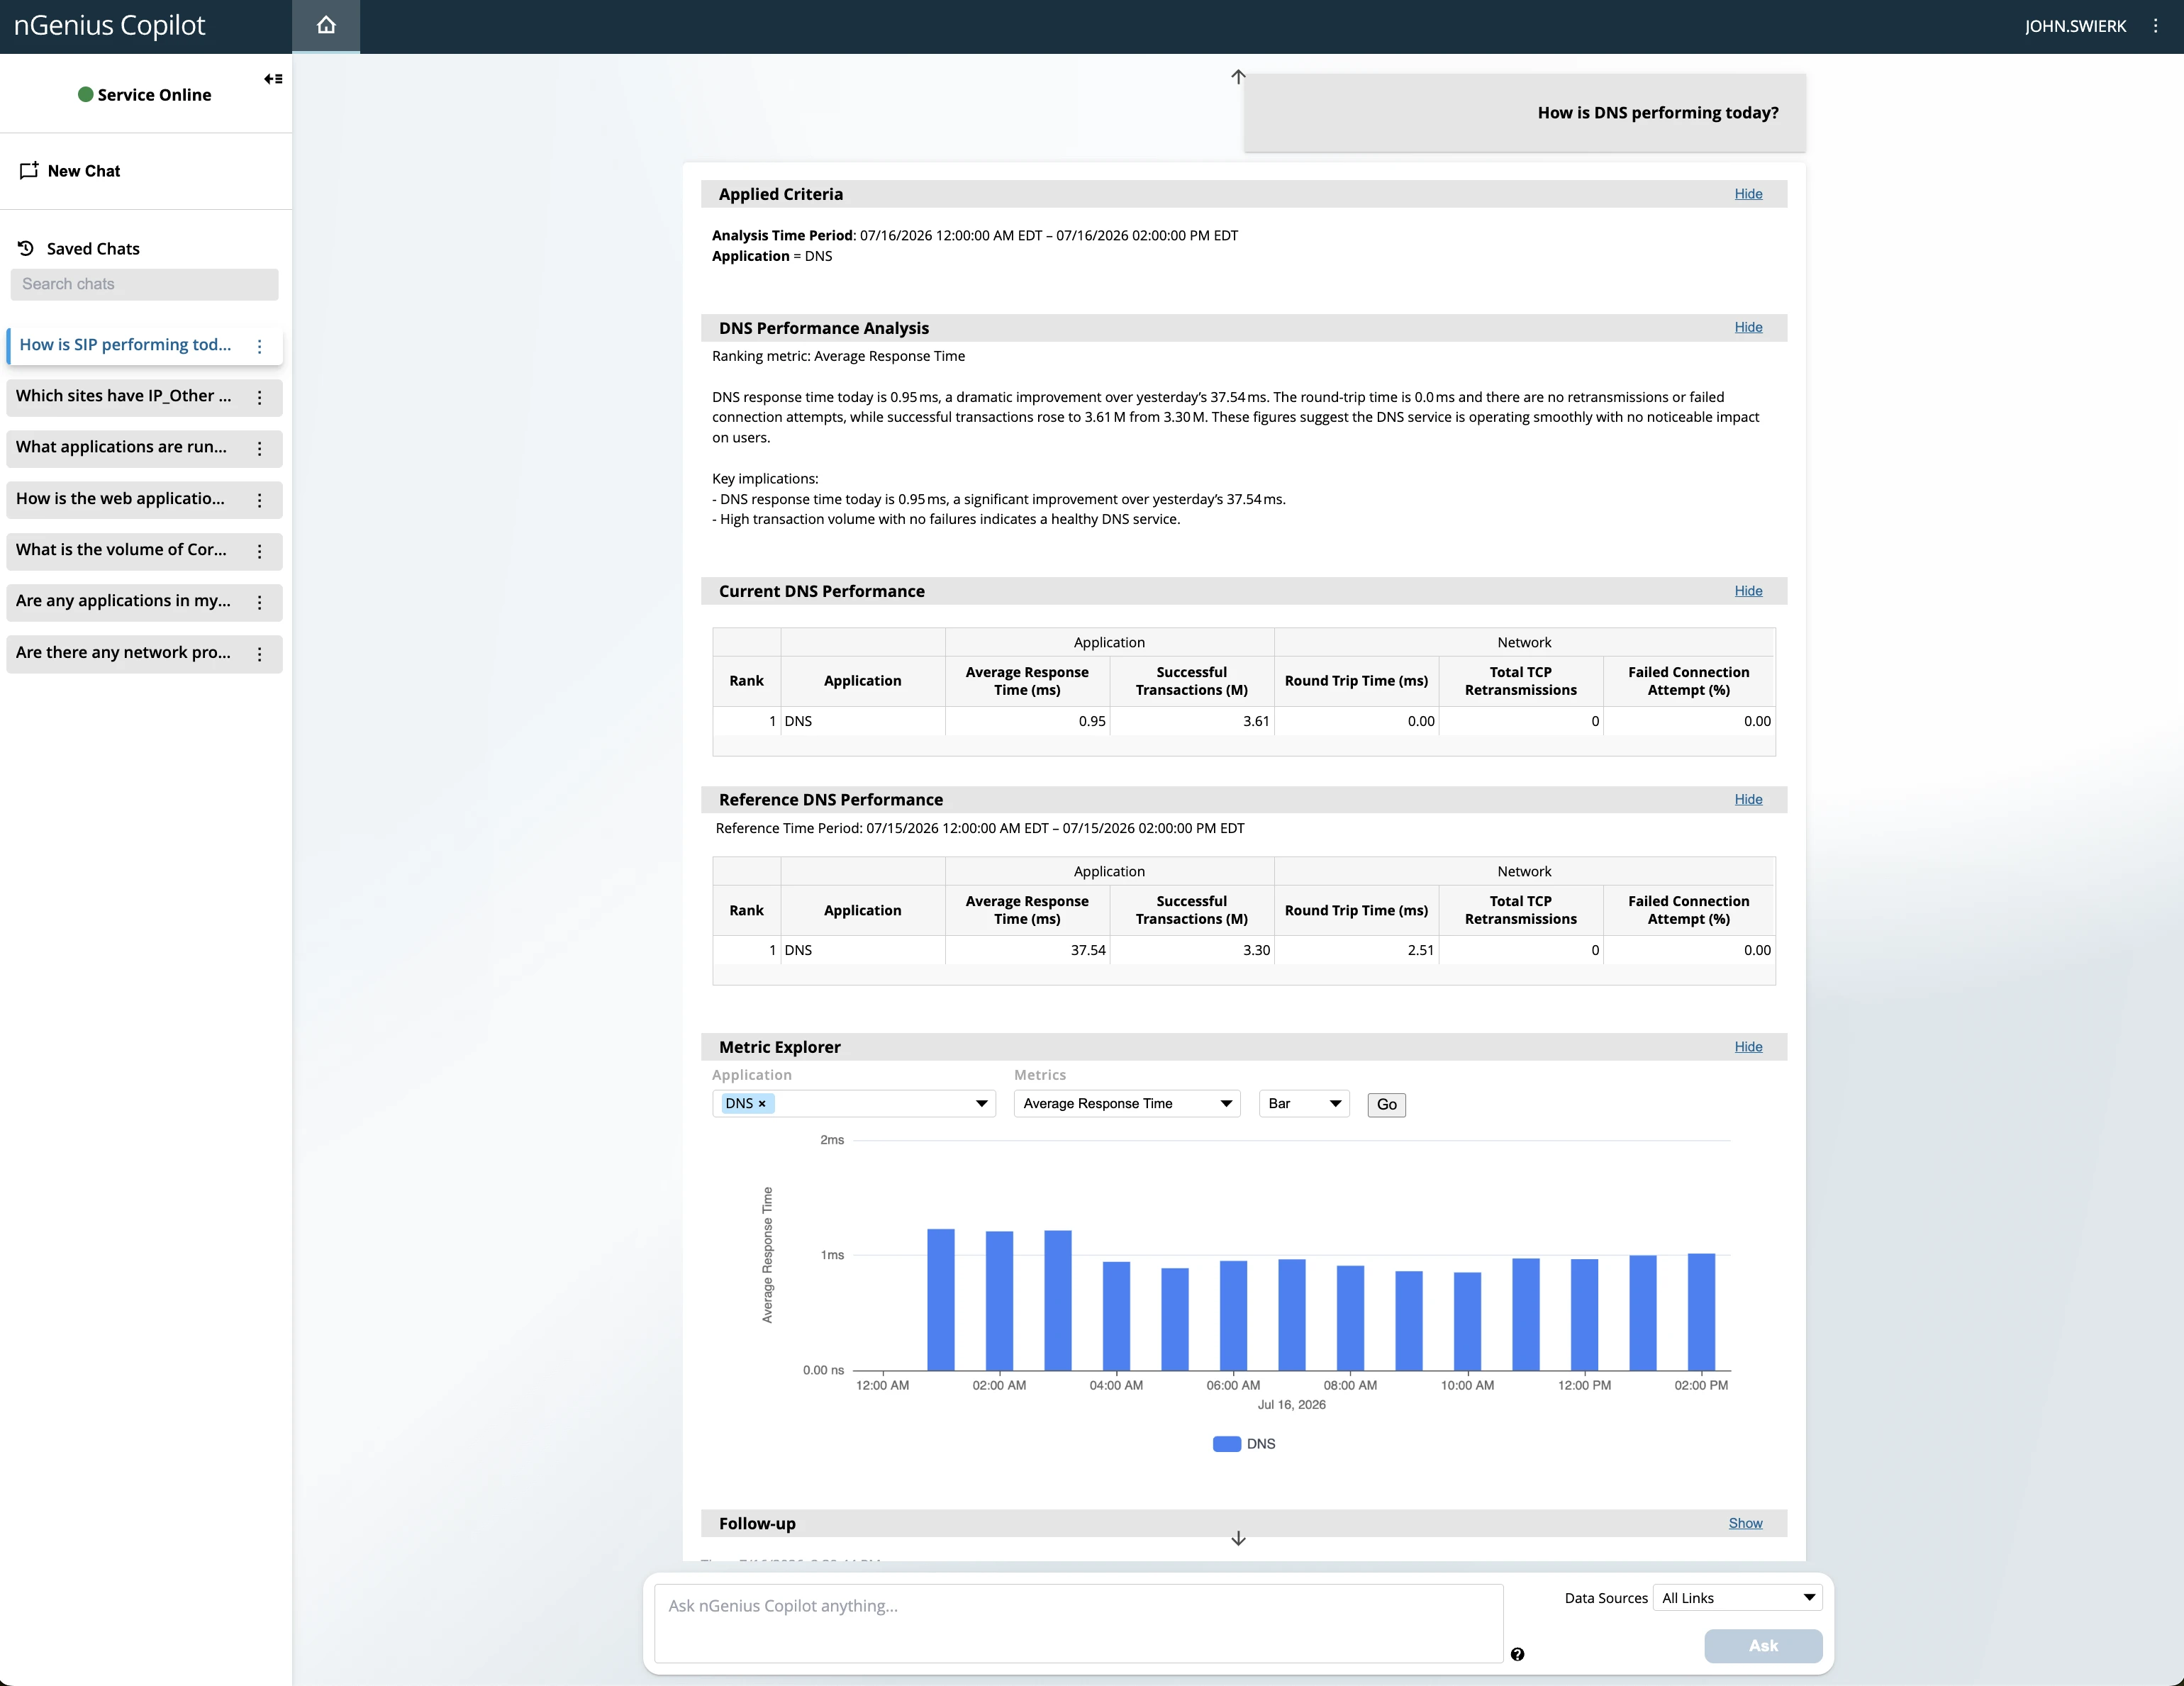Click the New Chat compose icon

point(29,171)
